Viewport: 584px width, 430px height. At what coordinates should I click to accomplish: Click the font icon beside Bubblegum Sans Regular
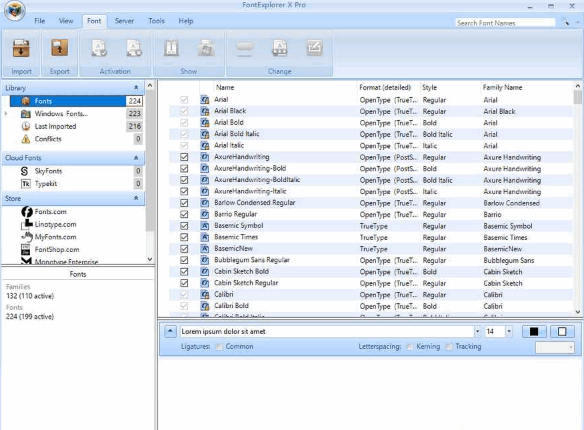pos(205,260)
